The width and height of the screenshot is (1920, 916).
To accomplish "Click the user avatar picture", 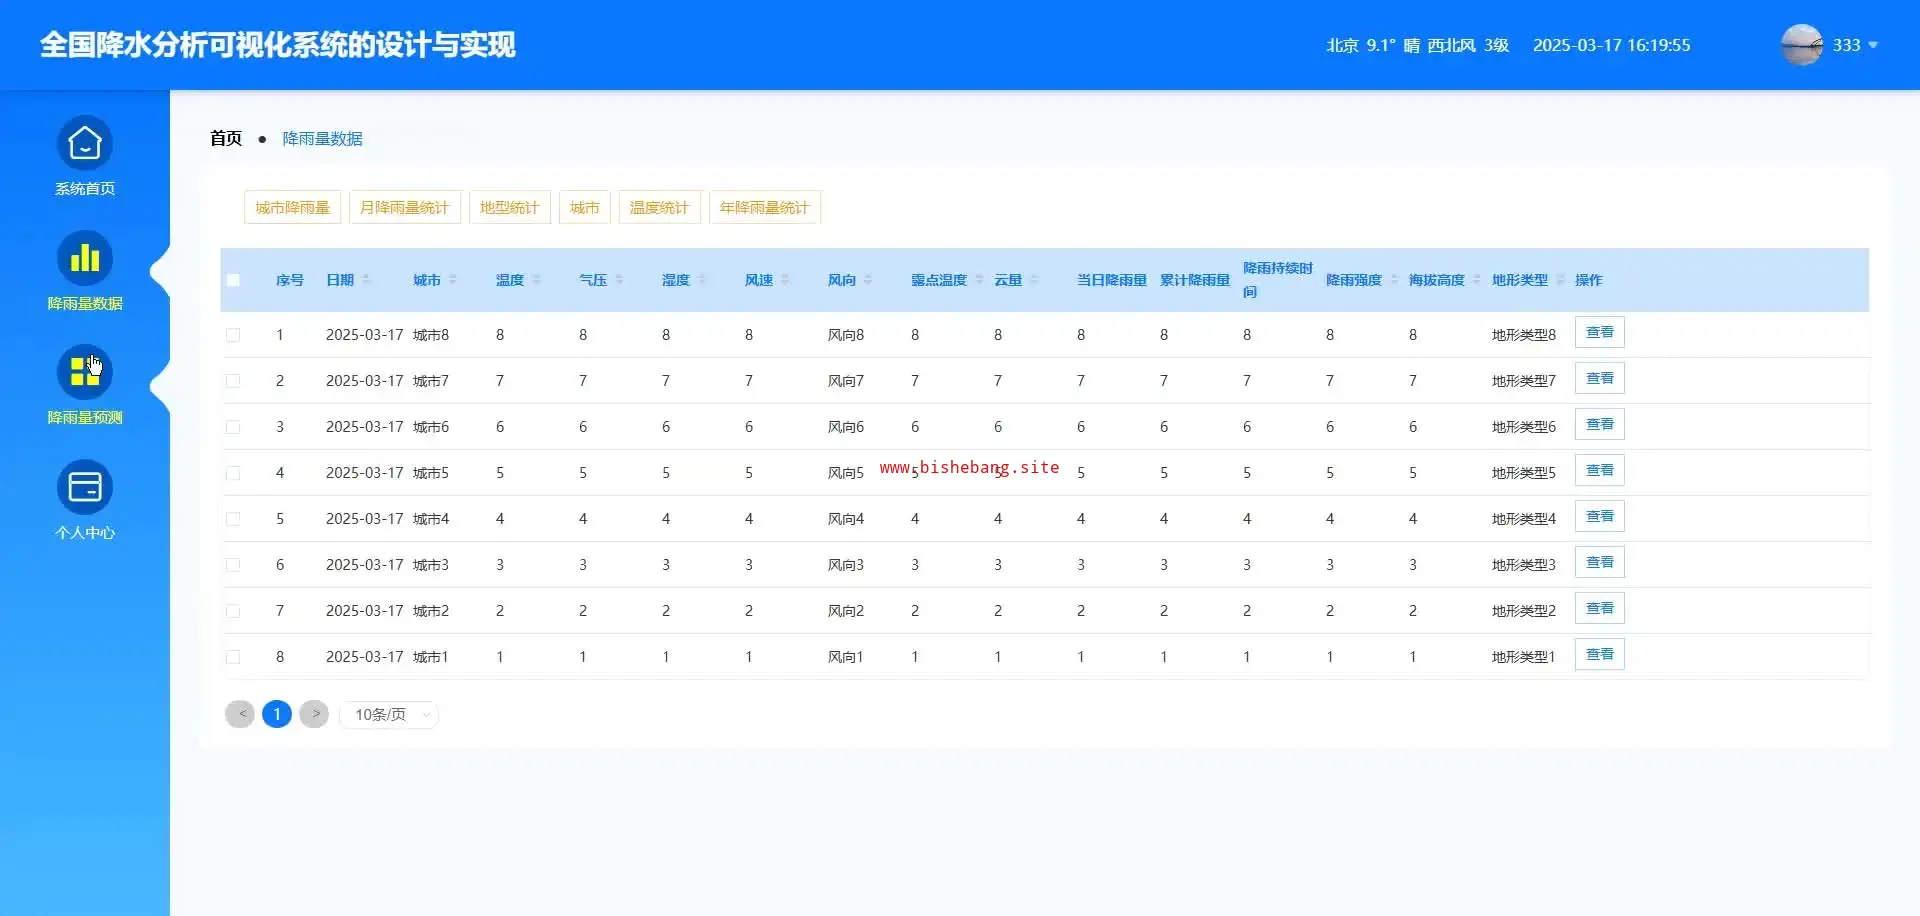I will click(1801, 45).
